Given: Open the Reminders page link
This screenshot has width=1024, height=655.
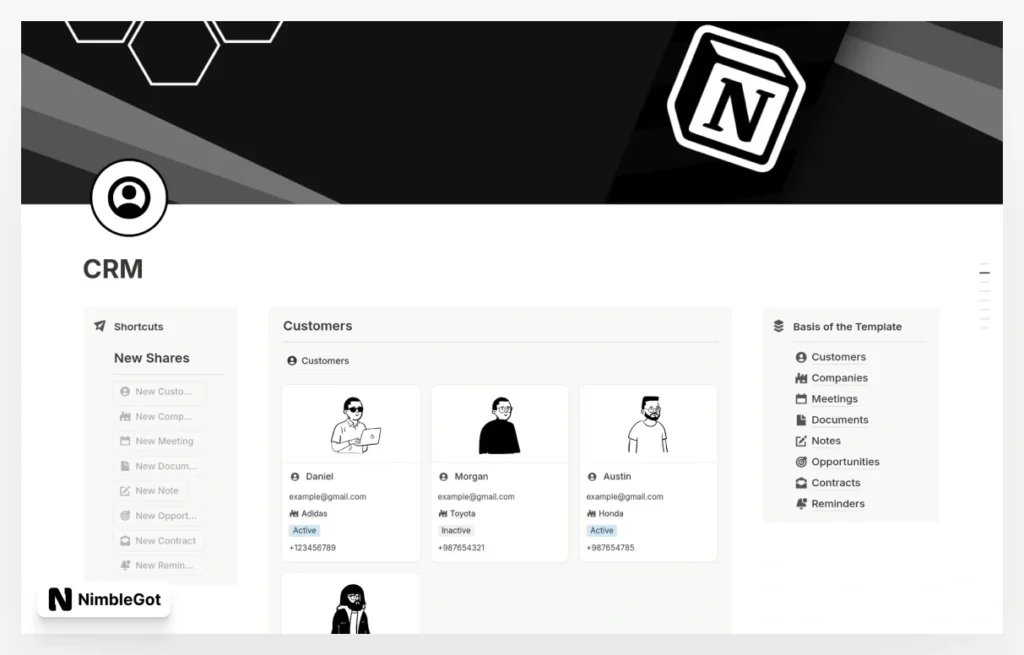Looking at the screenshot, I should click(x=838, y=503).
